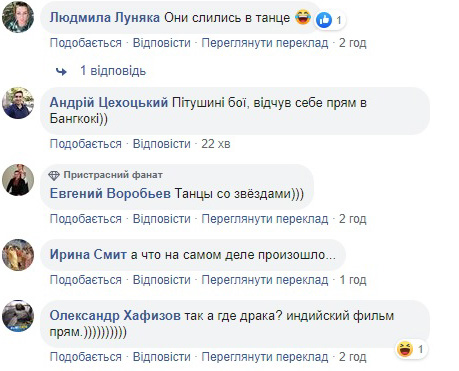This screenshot has width=459, height=371.
Task: Open Олександр Хафизов's avatar
Action: [x=18, y=316]
